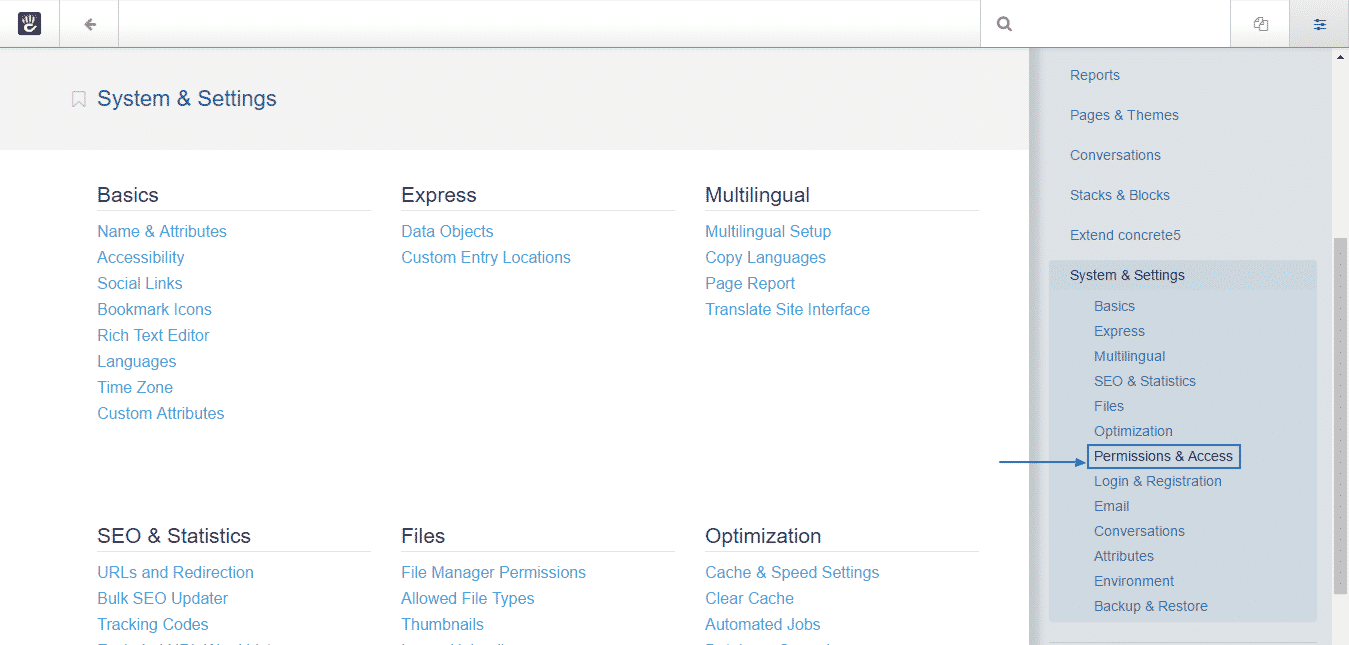Open Custom Entry Locations under Express
This screenshot has height=645, width=1349.
point(486,257)
